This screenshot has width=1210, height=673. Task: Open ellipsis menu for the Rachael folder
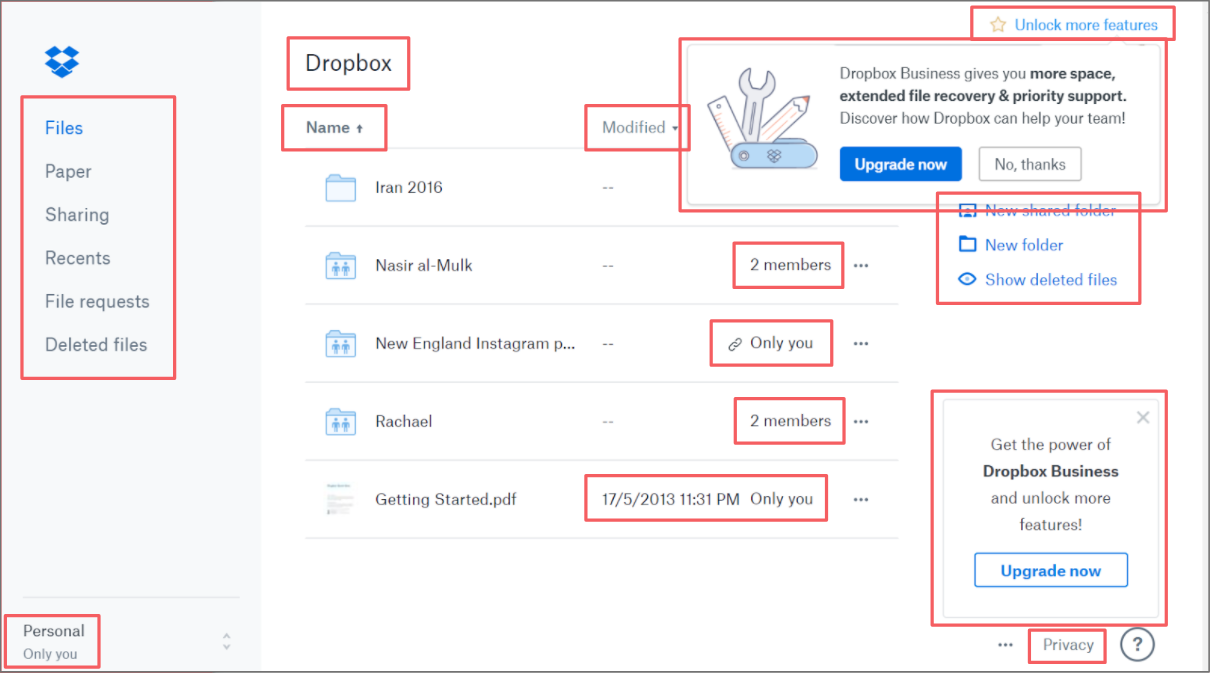point(861,422)
